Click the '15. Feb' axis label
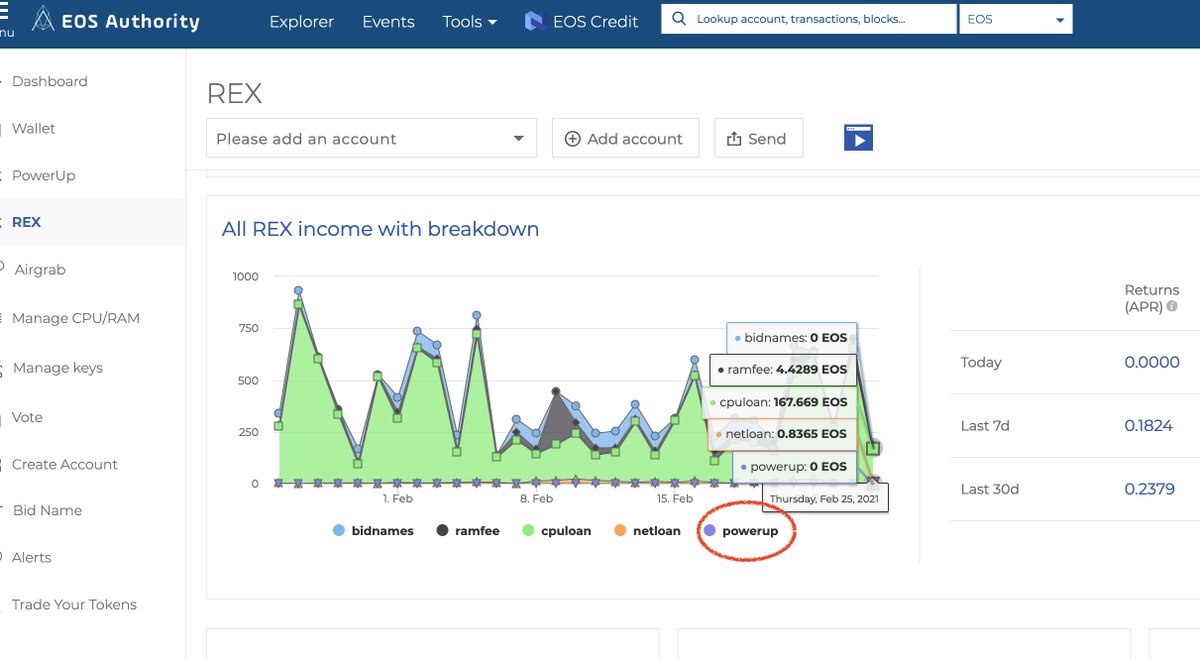The image size is (1200, 659). pos(675,498)
